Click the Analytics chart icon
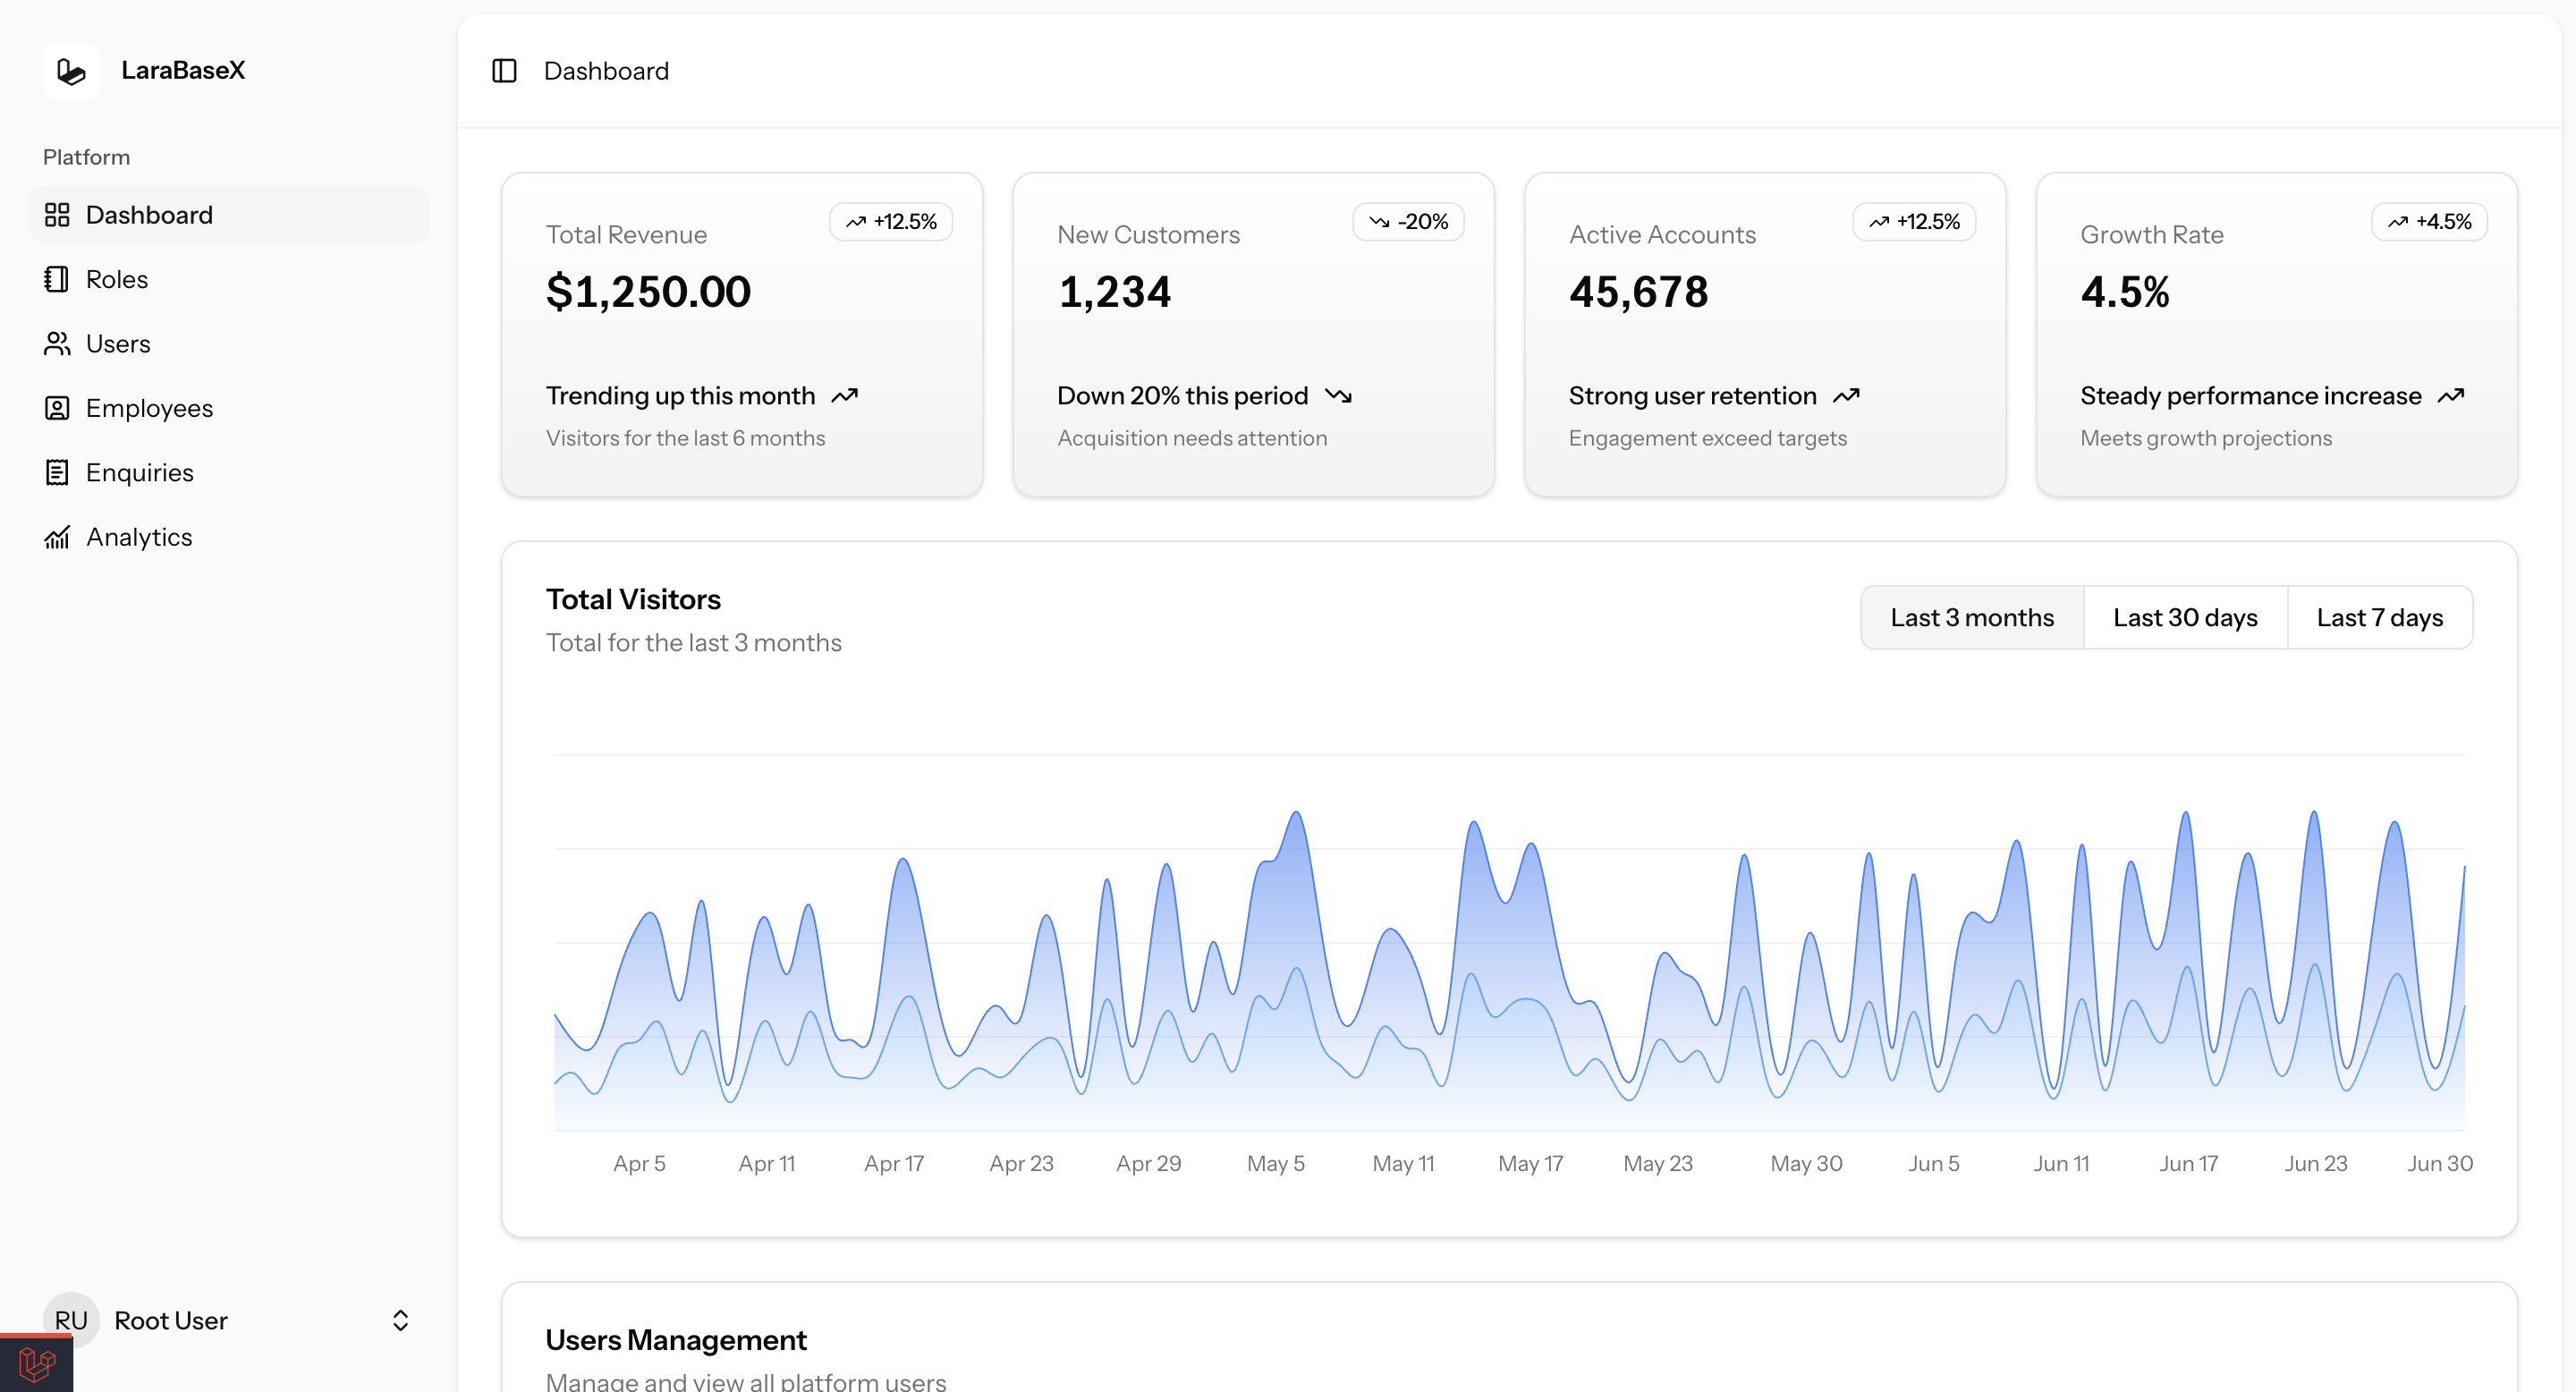The width and height of the screenshot is (2576, 1392). click(x=57, y=537)
